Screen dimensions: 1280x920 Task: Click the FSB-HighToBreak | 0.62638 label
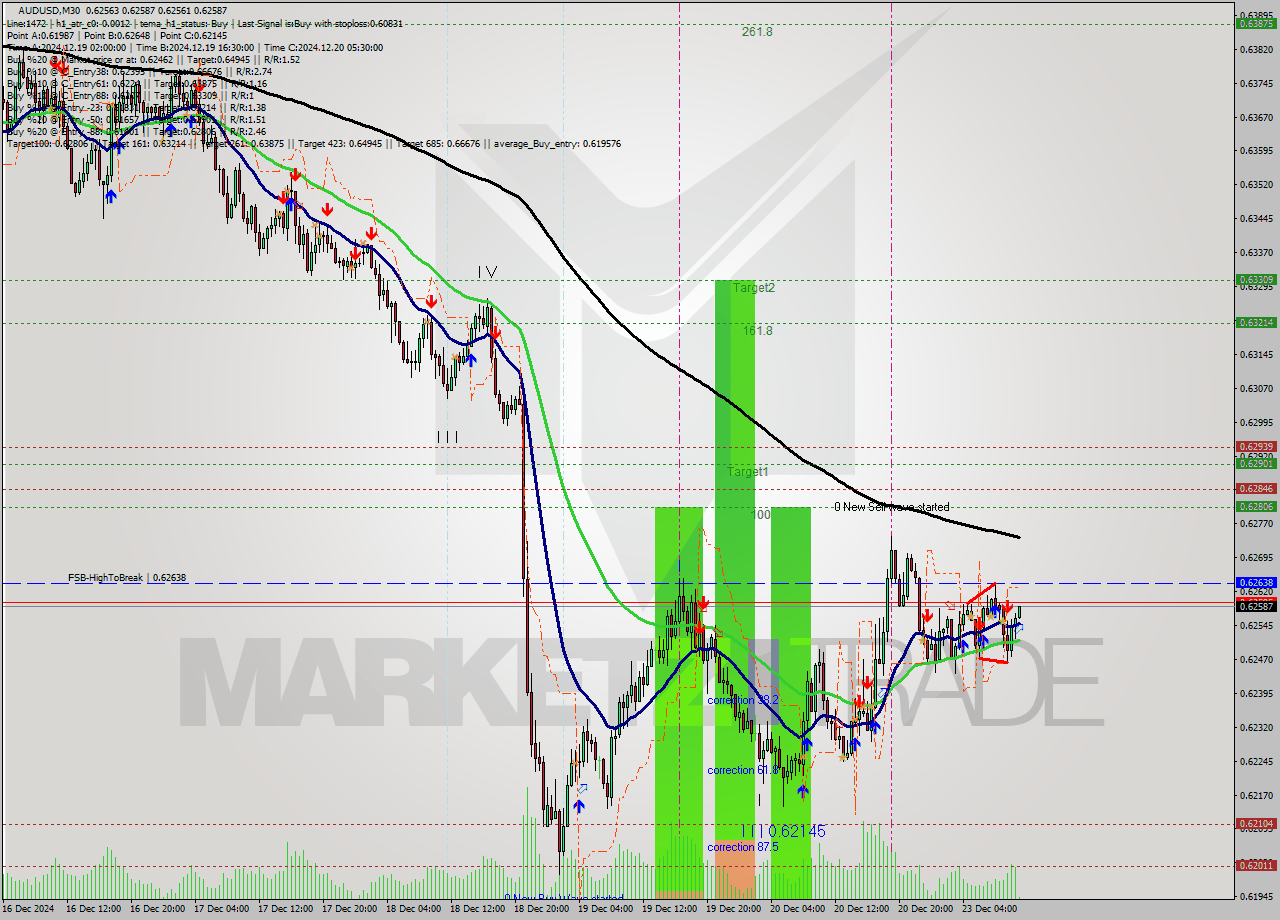click(127, 578)
